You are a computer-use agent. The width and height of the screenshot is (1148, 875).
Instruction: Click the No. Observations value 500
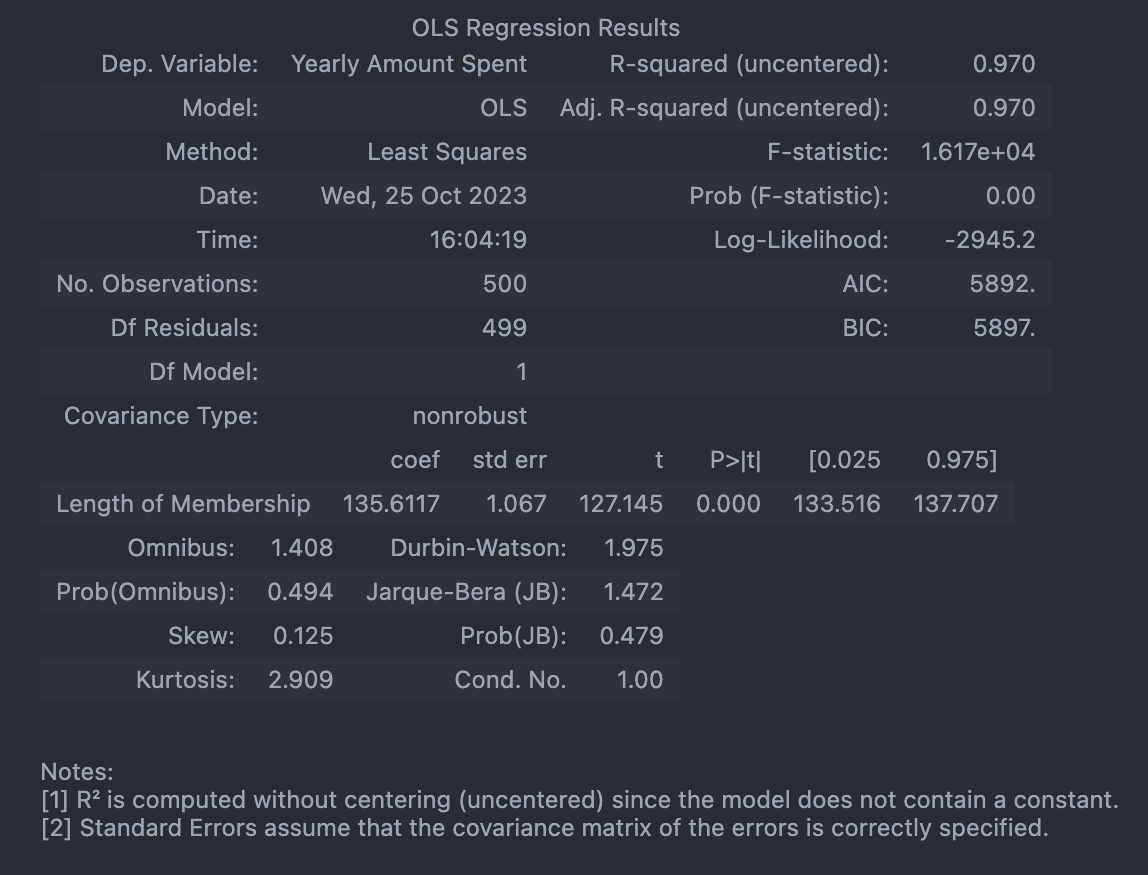pyautogui.click(x=504, y=284)
